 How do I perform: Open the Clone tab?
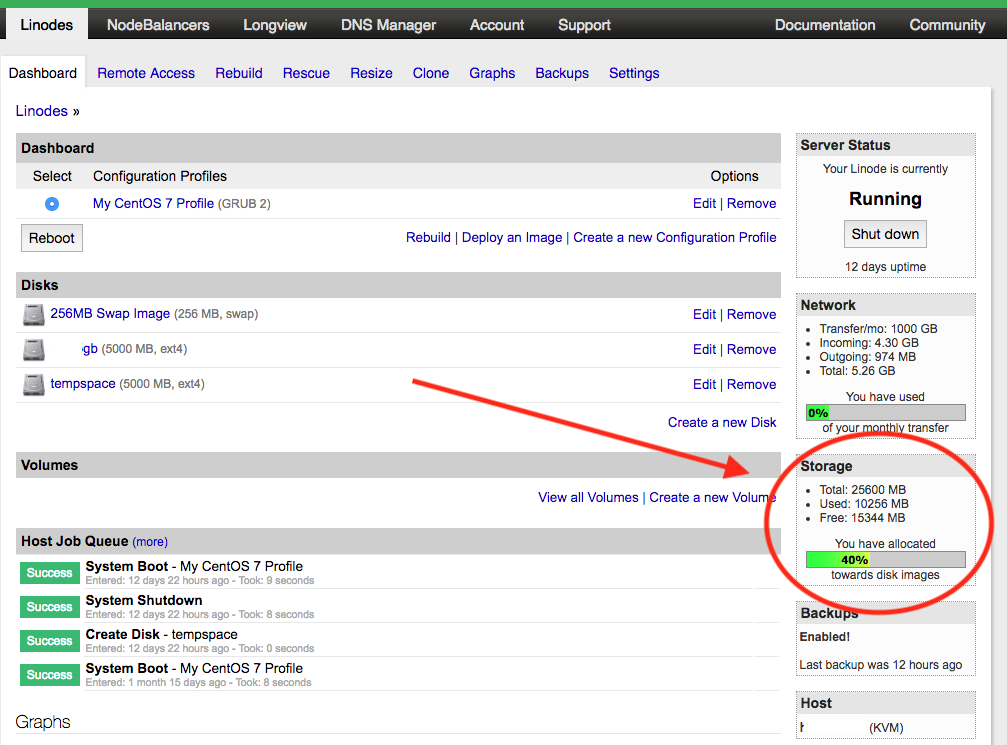431,73
